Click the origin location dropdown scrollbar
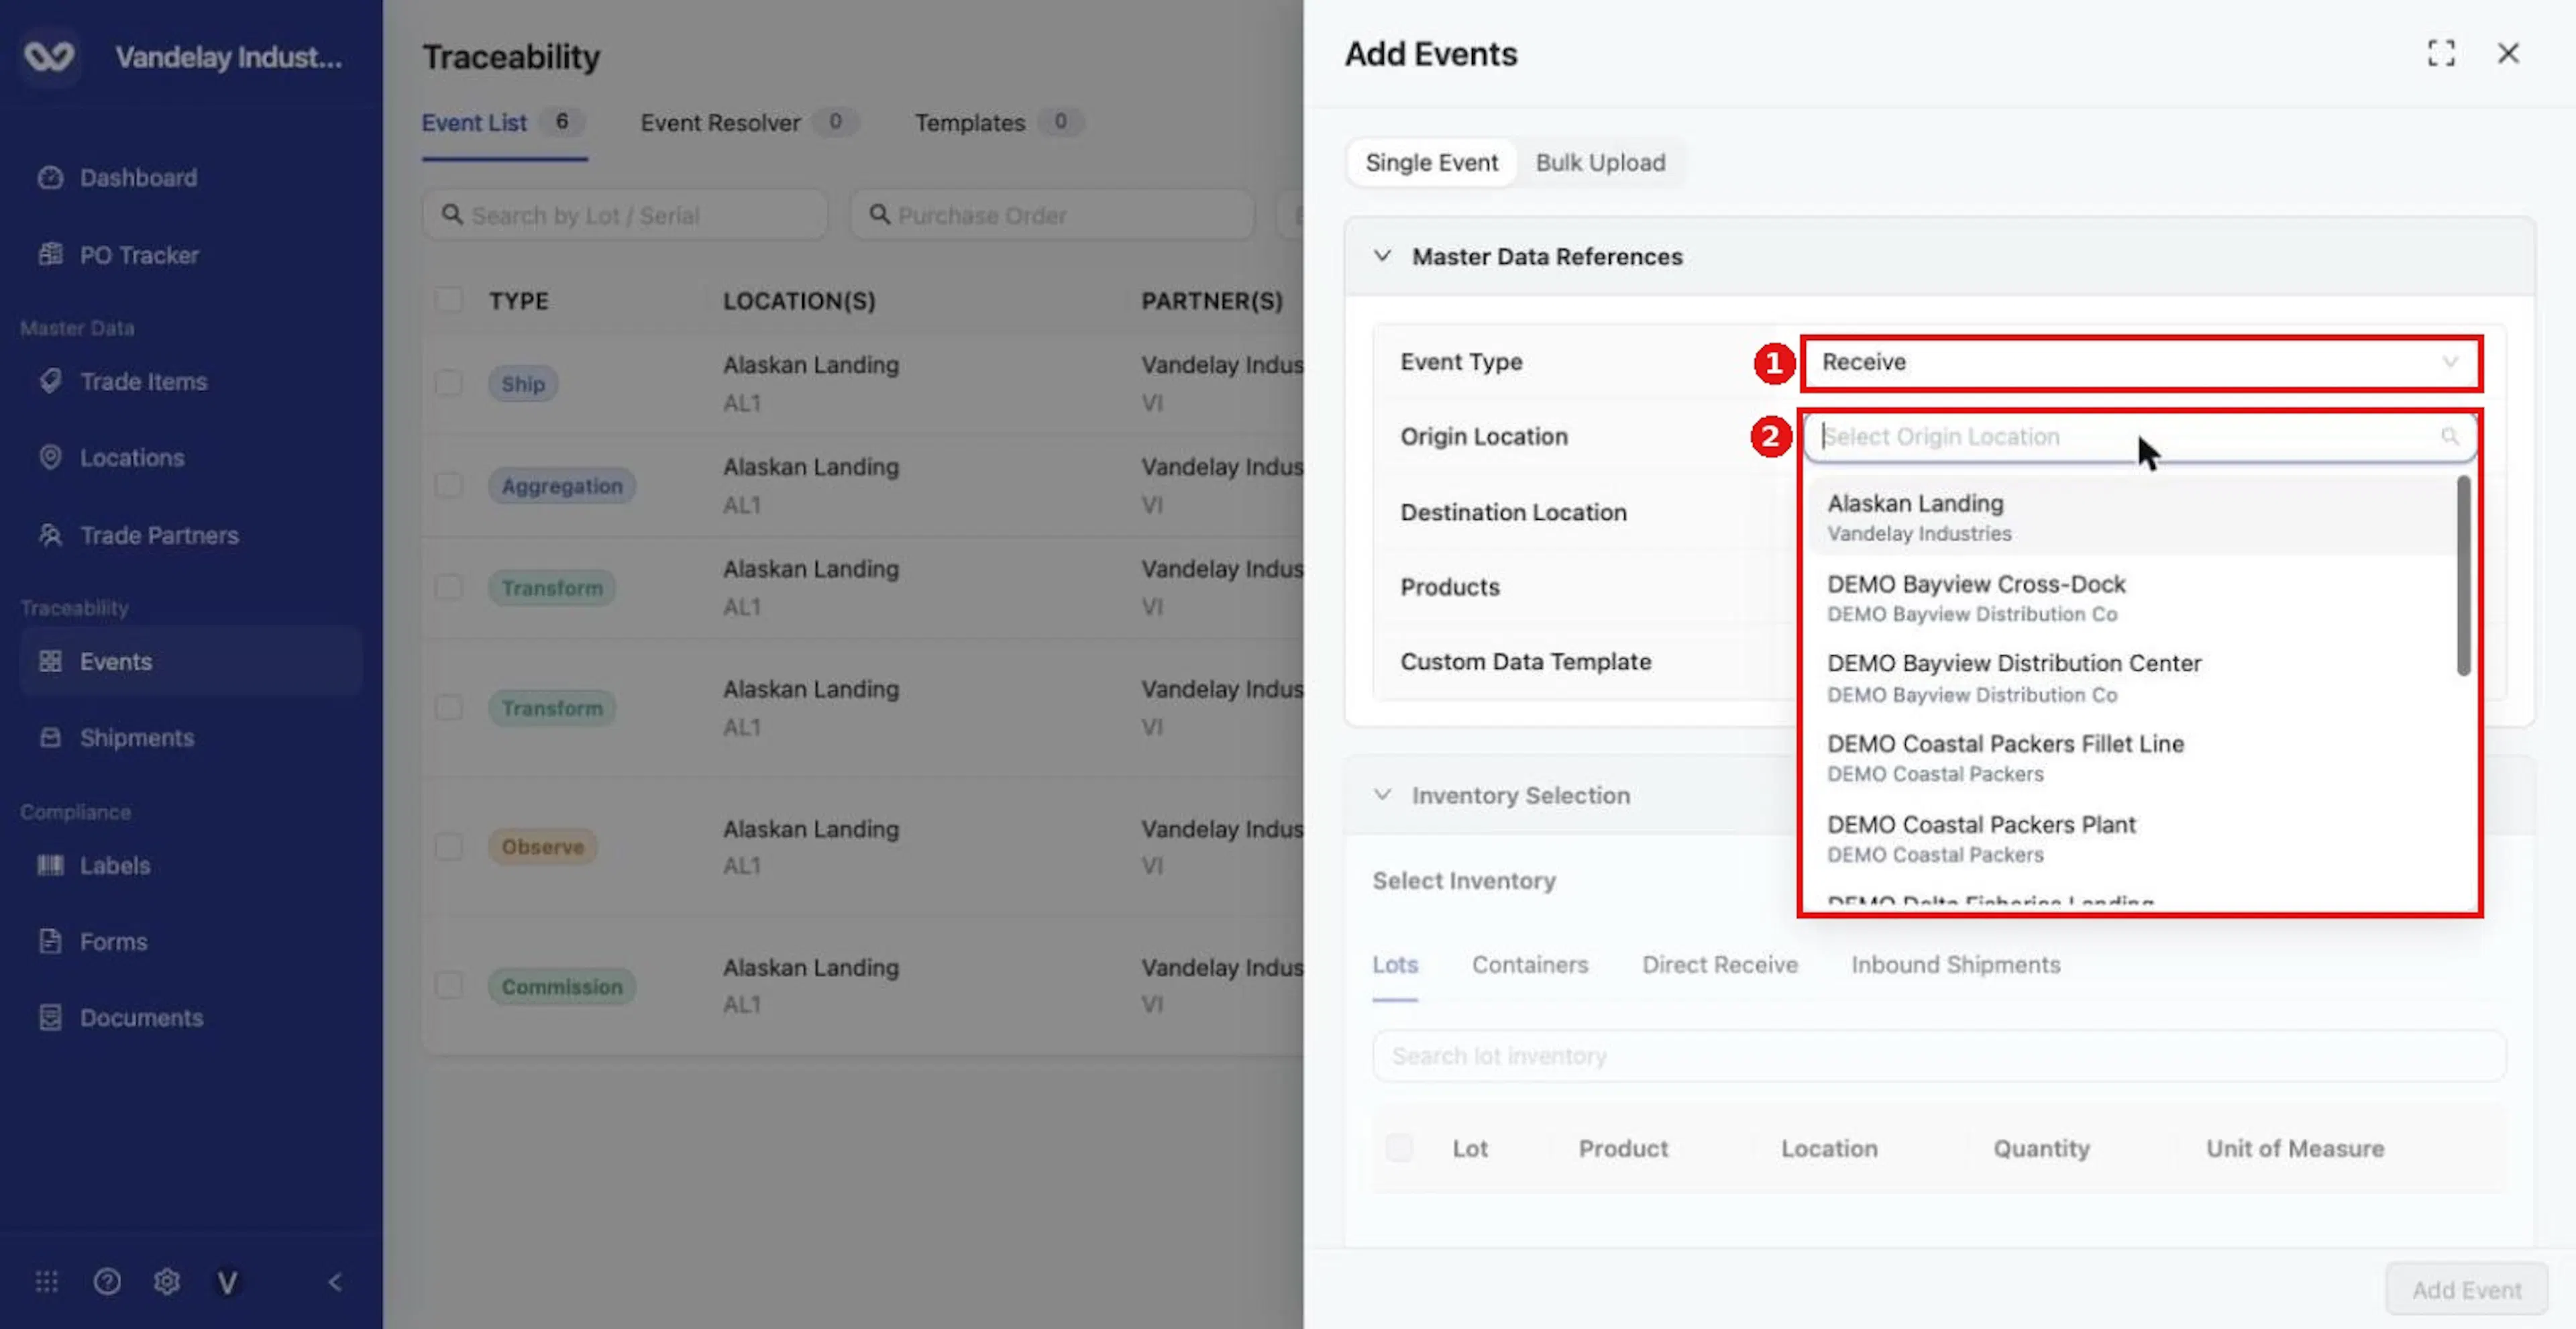Viewport: 2576px width, 1329px height. [x=2463, y=575]
